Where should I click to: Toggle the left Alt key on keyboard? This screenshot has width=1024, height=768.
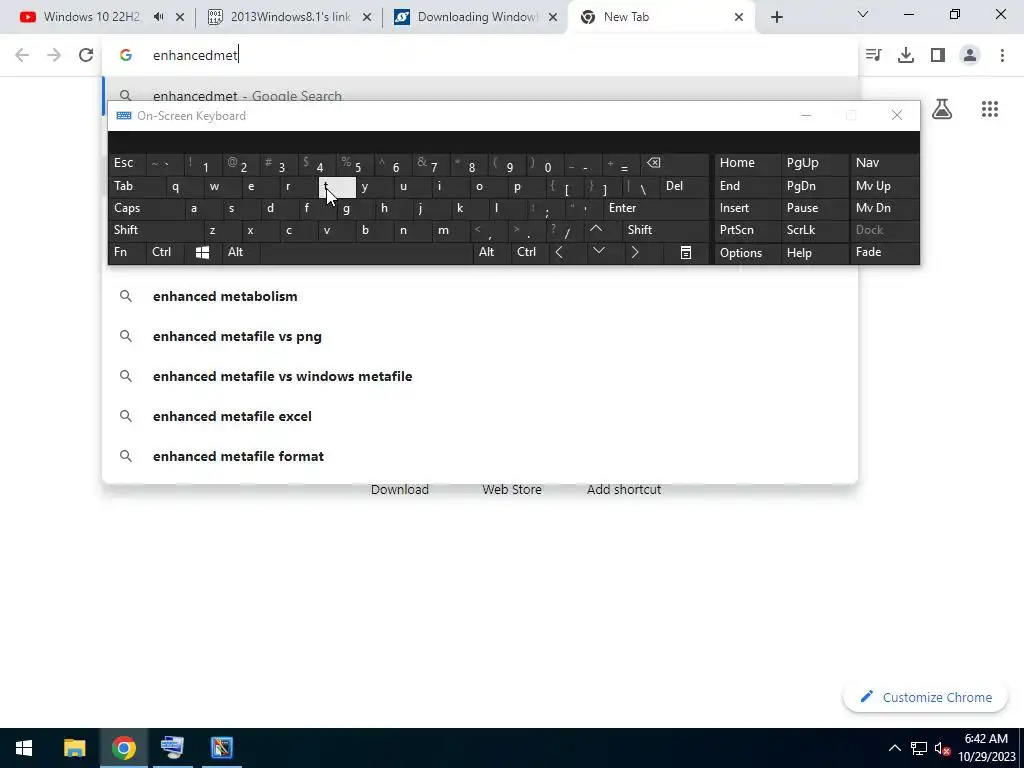(240, 252)
